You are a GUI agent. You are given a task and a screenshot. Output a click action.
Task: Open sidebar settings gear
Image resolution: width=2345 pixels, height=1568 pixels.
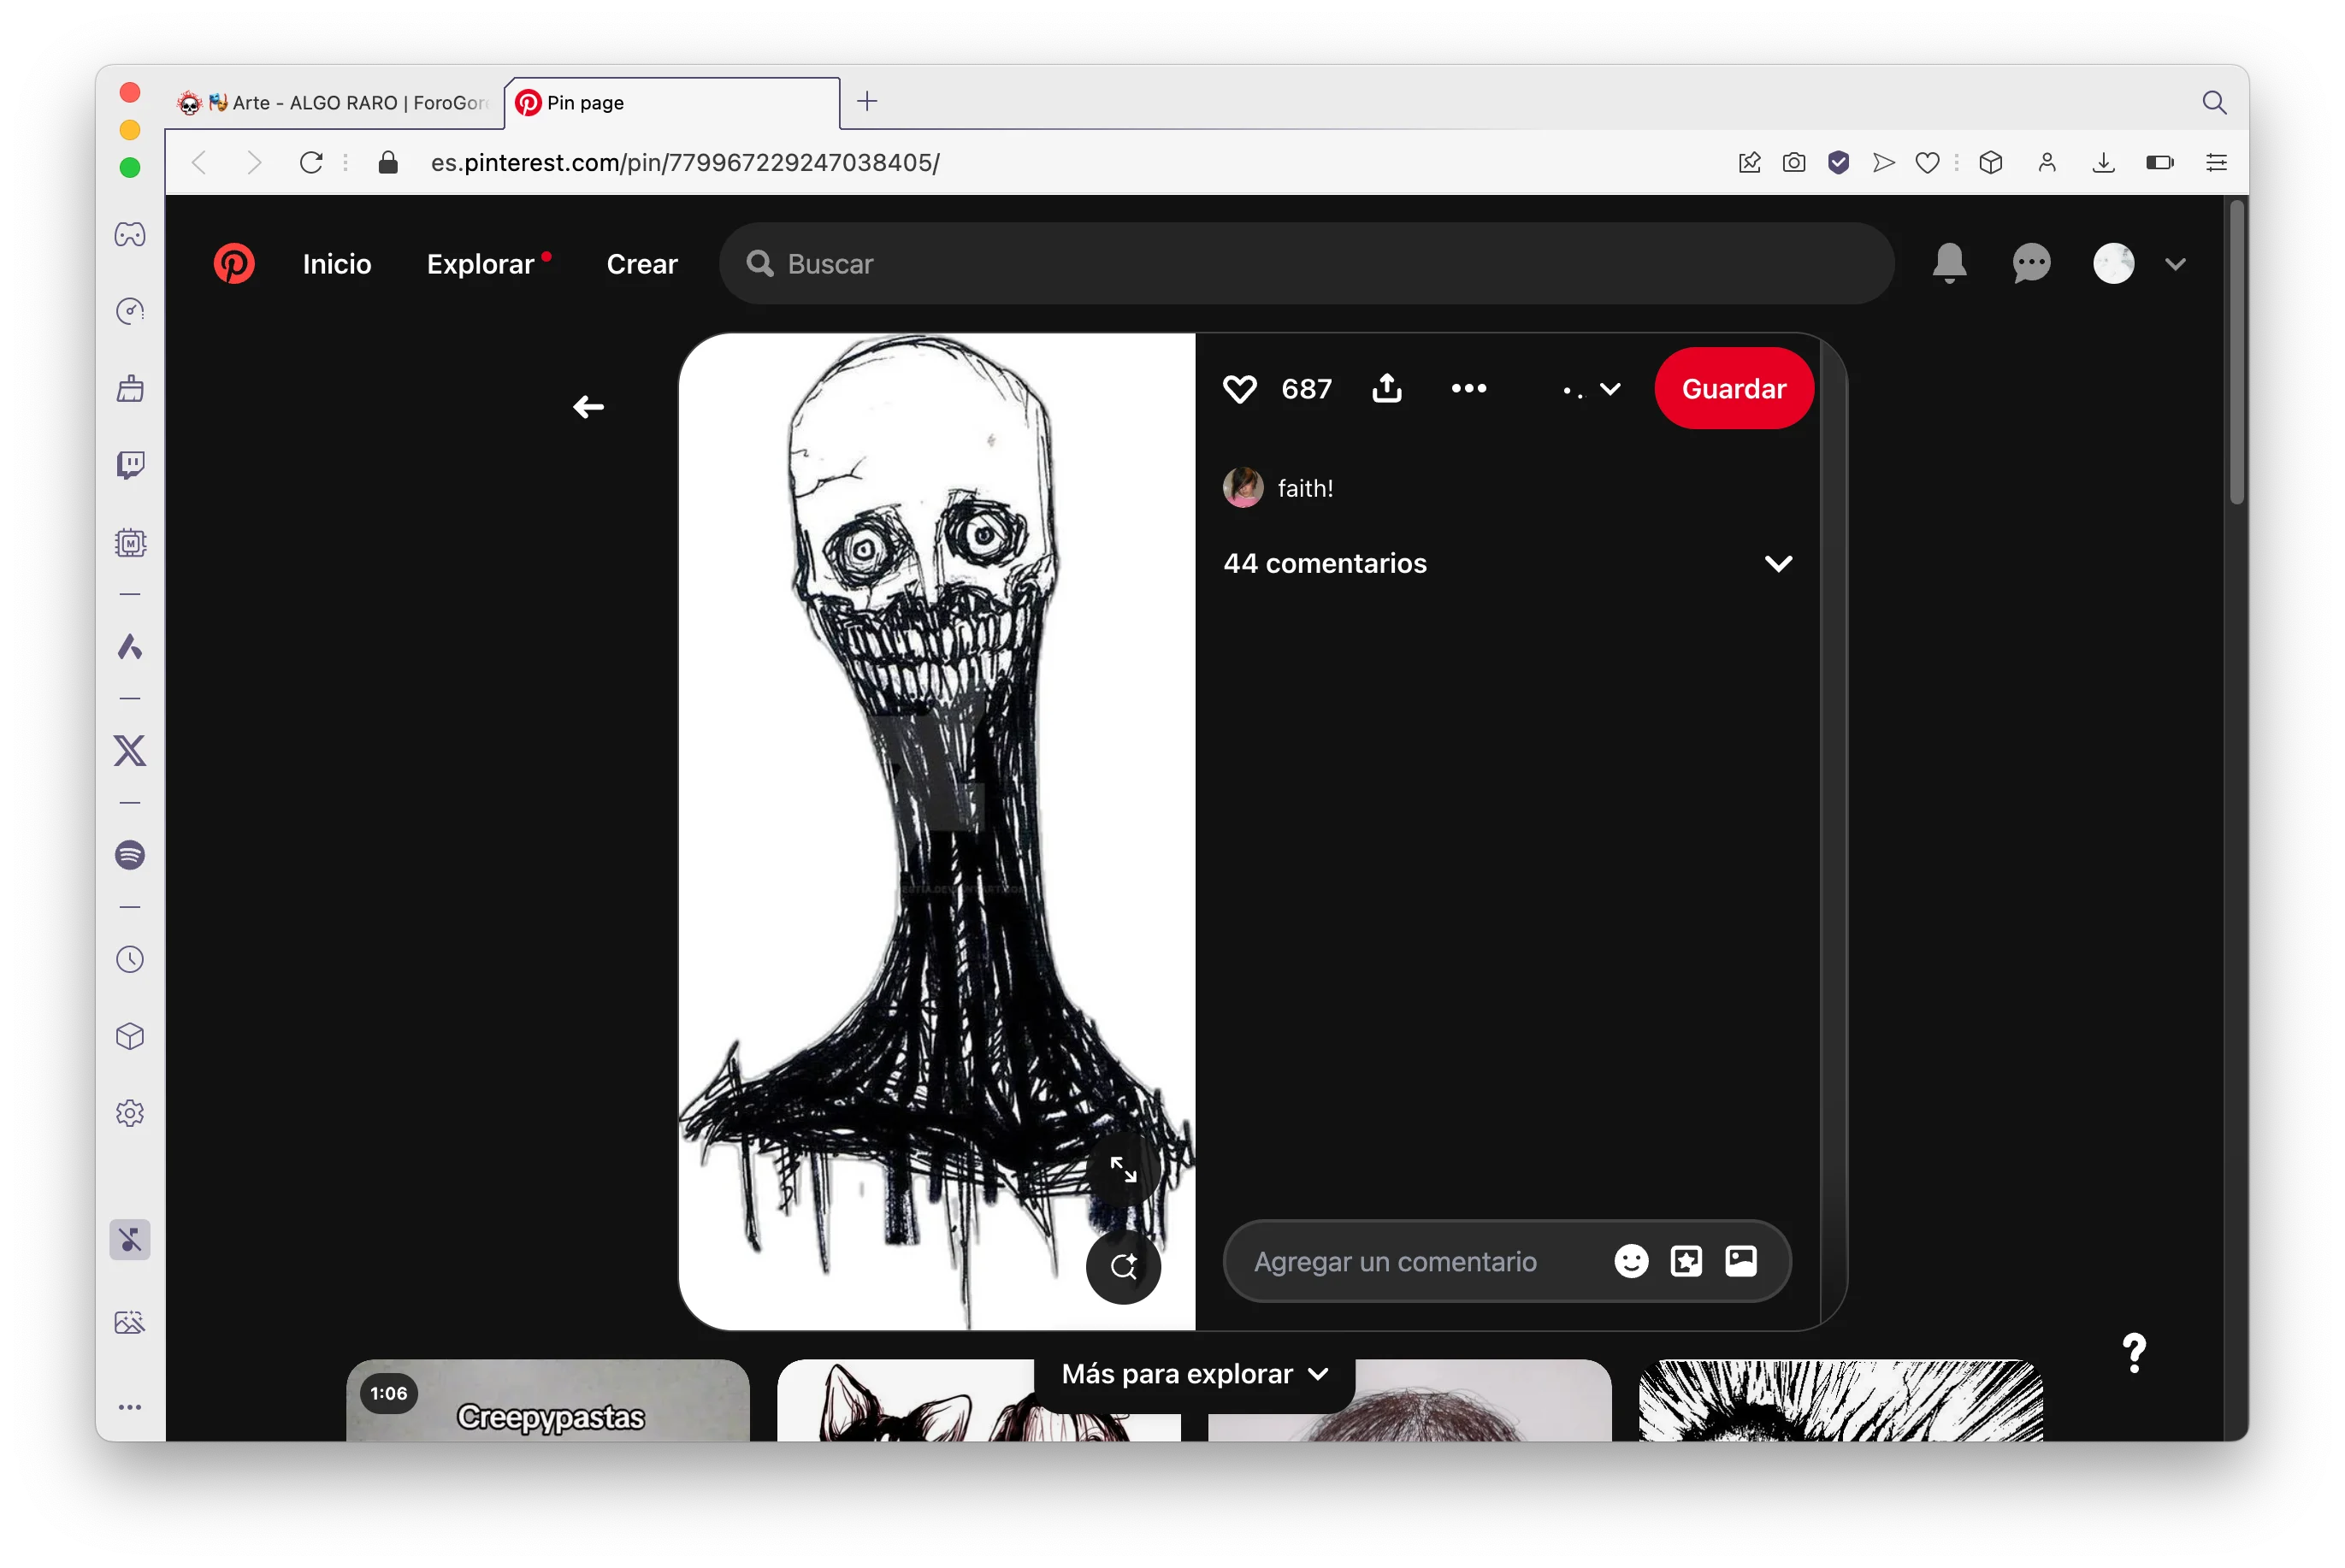tap(130, 1113)
